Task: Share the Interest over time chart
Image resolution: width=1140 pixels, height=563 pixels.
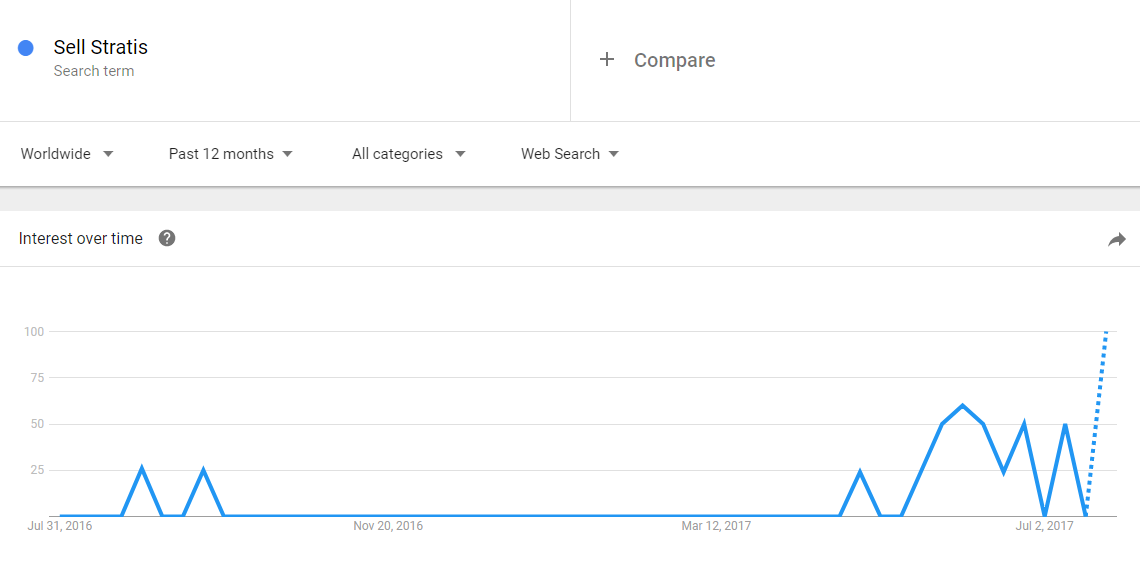Action: 1116,239
